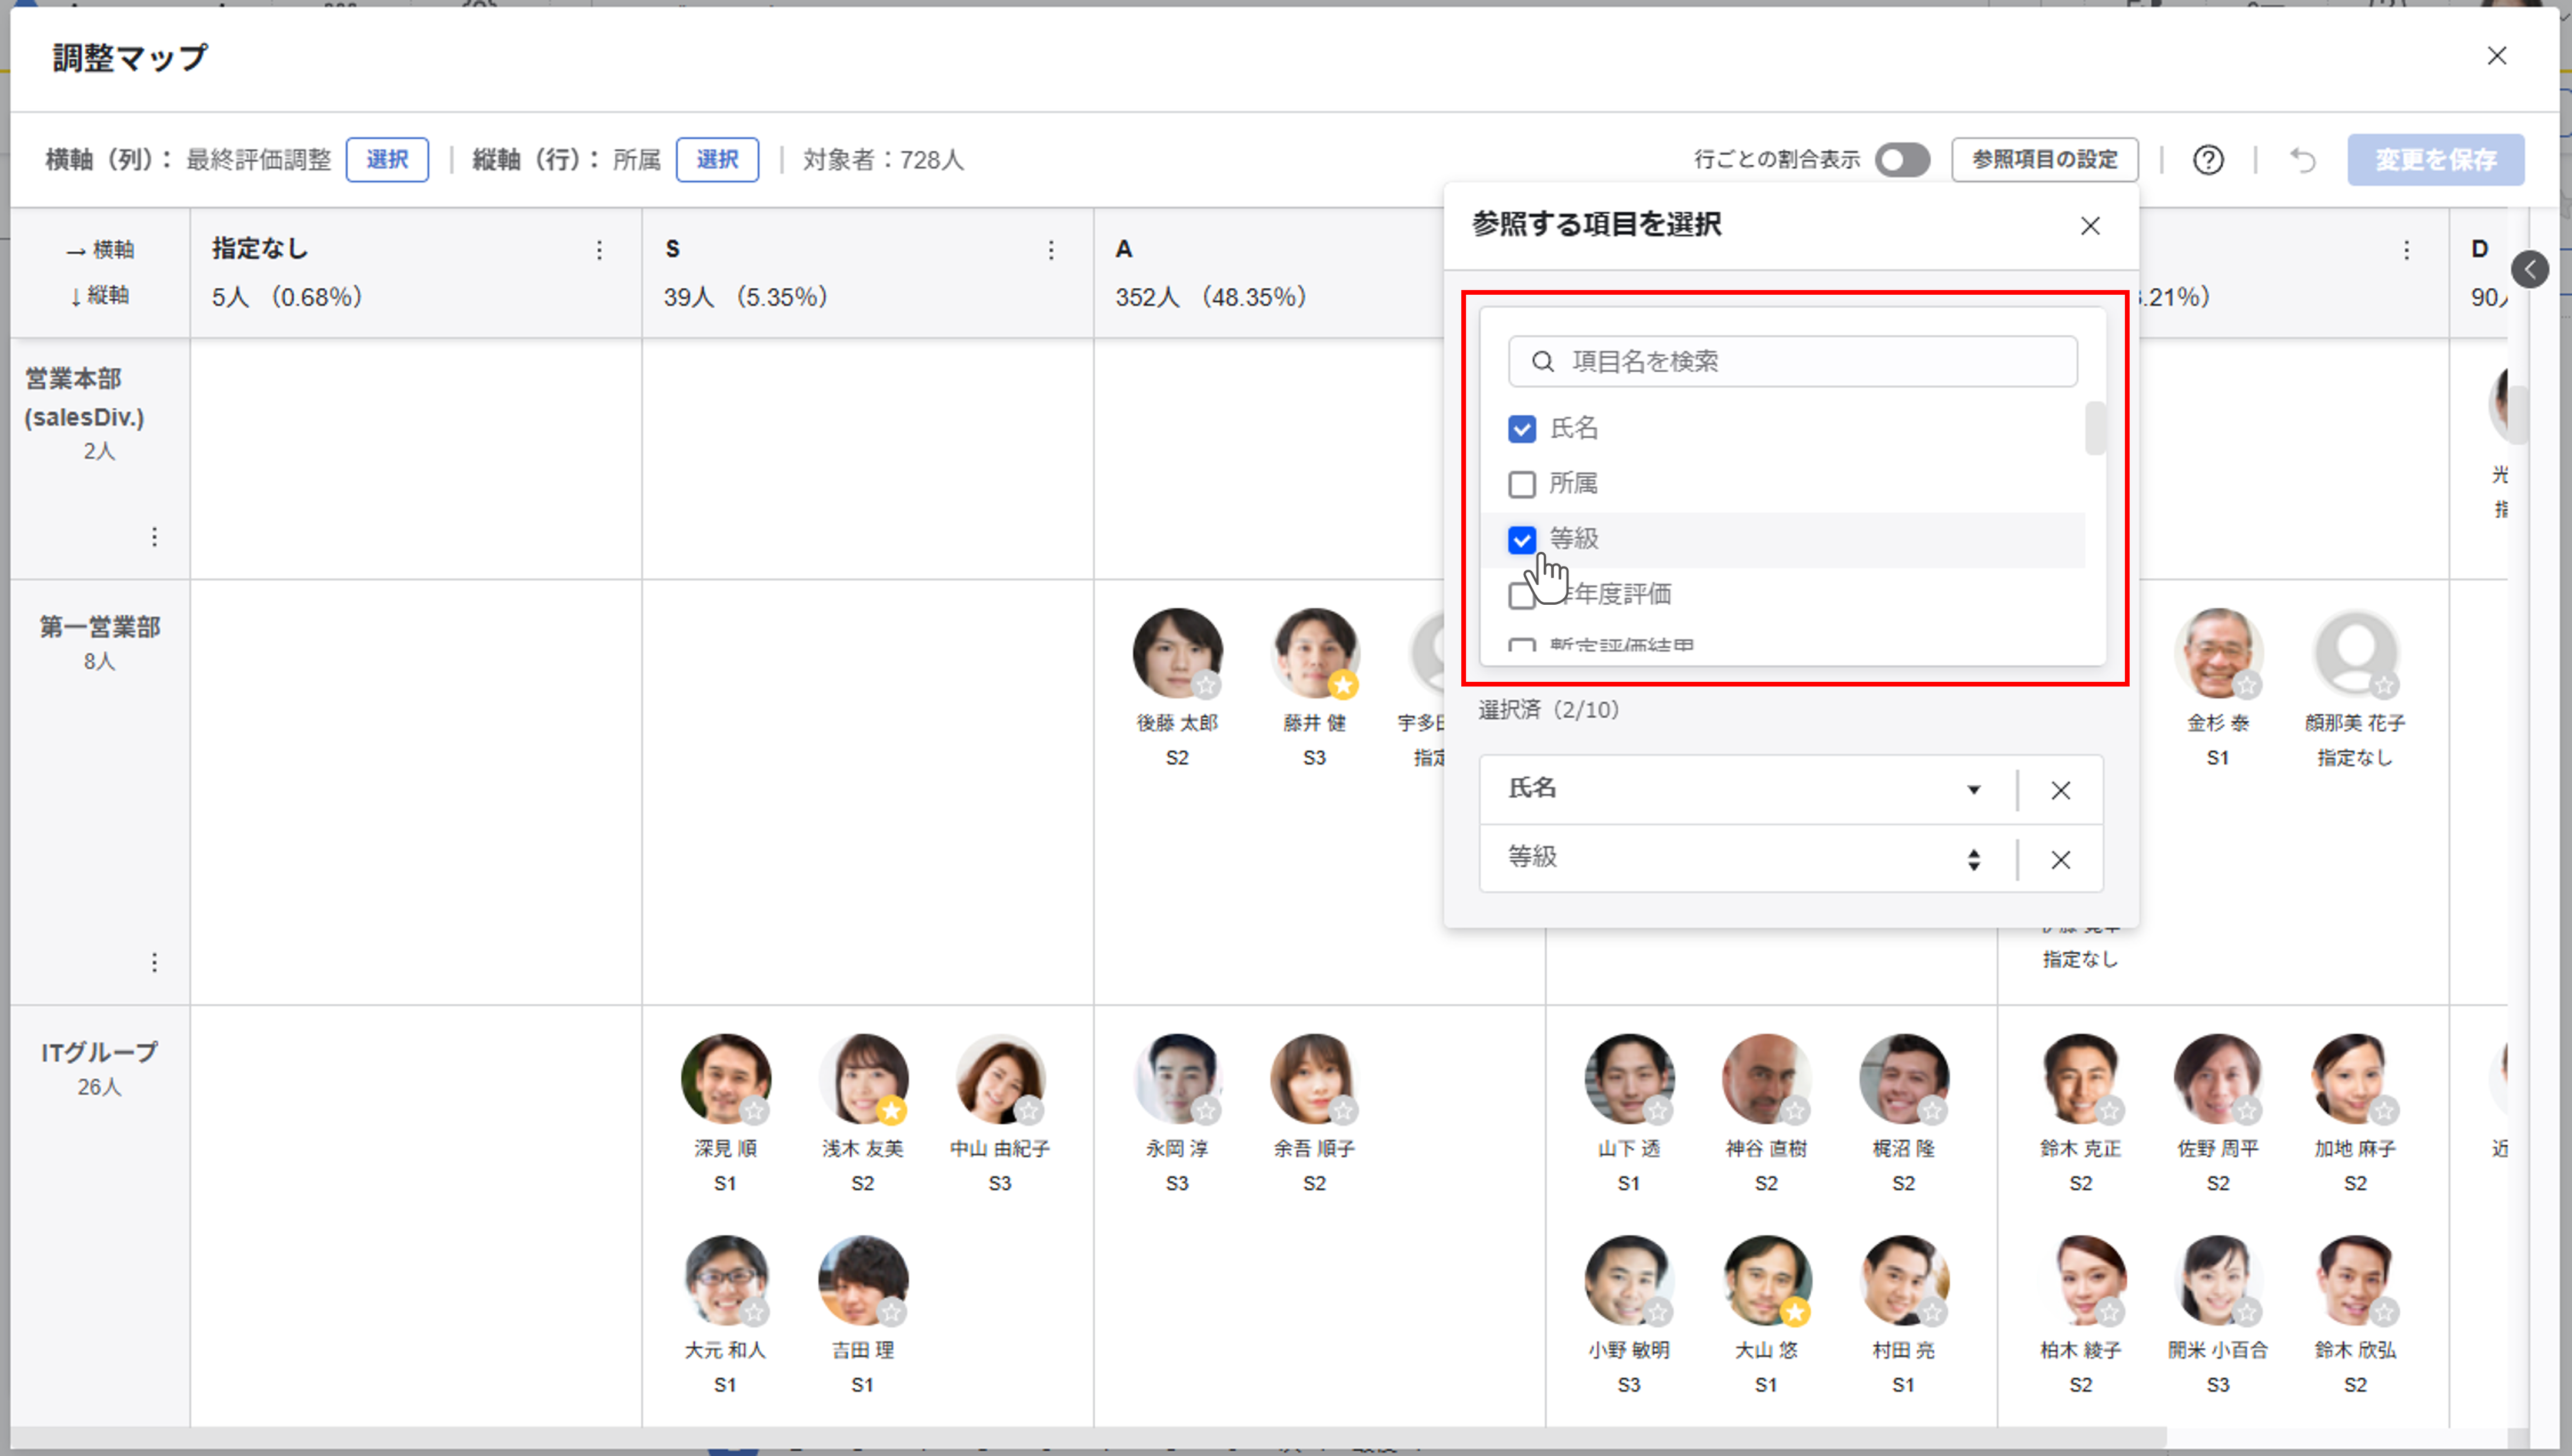Toggle 行ごとの割合表示 switch
Image resolution: width=2572 pixels, height=1456 pixels.
1901,160
